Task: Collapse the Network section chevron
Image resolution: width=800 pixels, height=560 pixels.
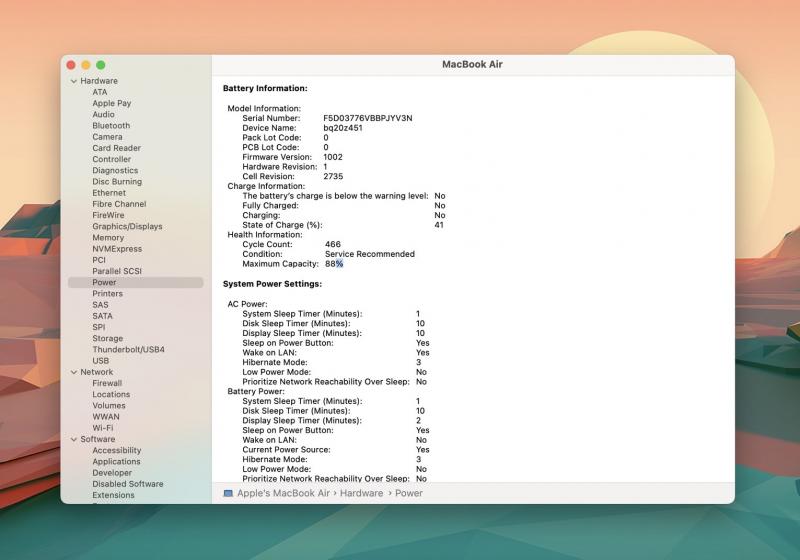Action: tap(74, 372)
